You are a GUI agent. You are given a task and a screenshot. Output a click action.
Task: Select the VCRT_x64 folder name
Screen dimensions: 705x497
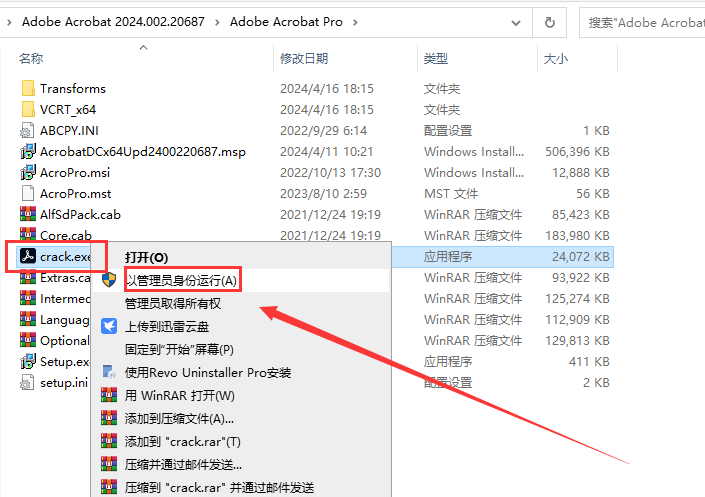68,110
